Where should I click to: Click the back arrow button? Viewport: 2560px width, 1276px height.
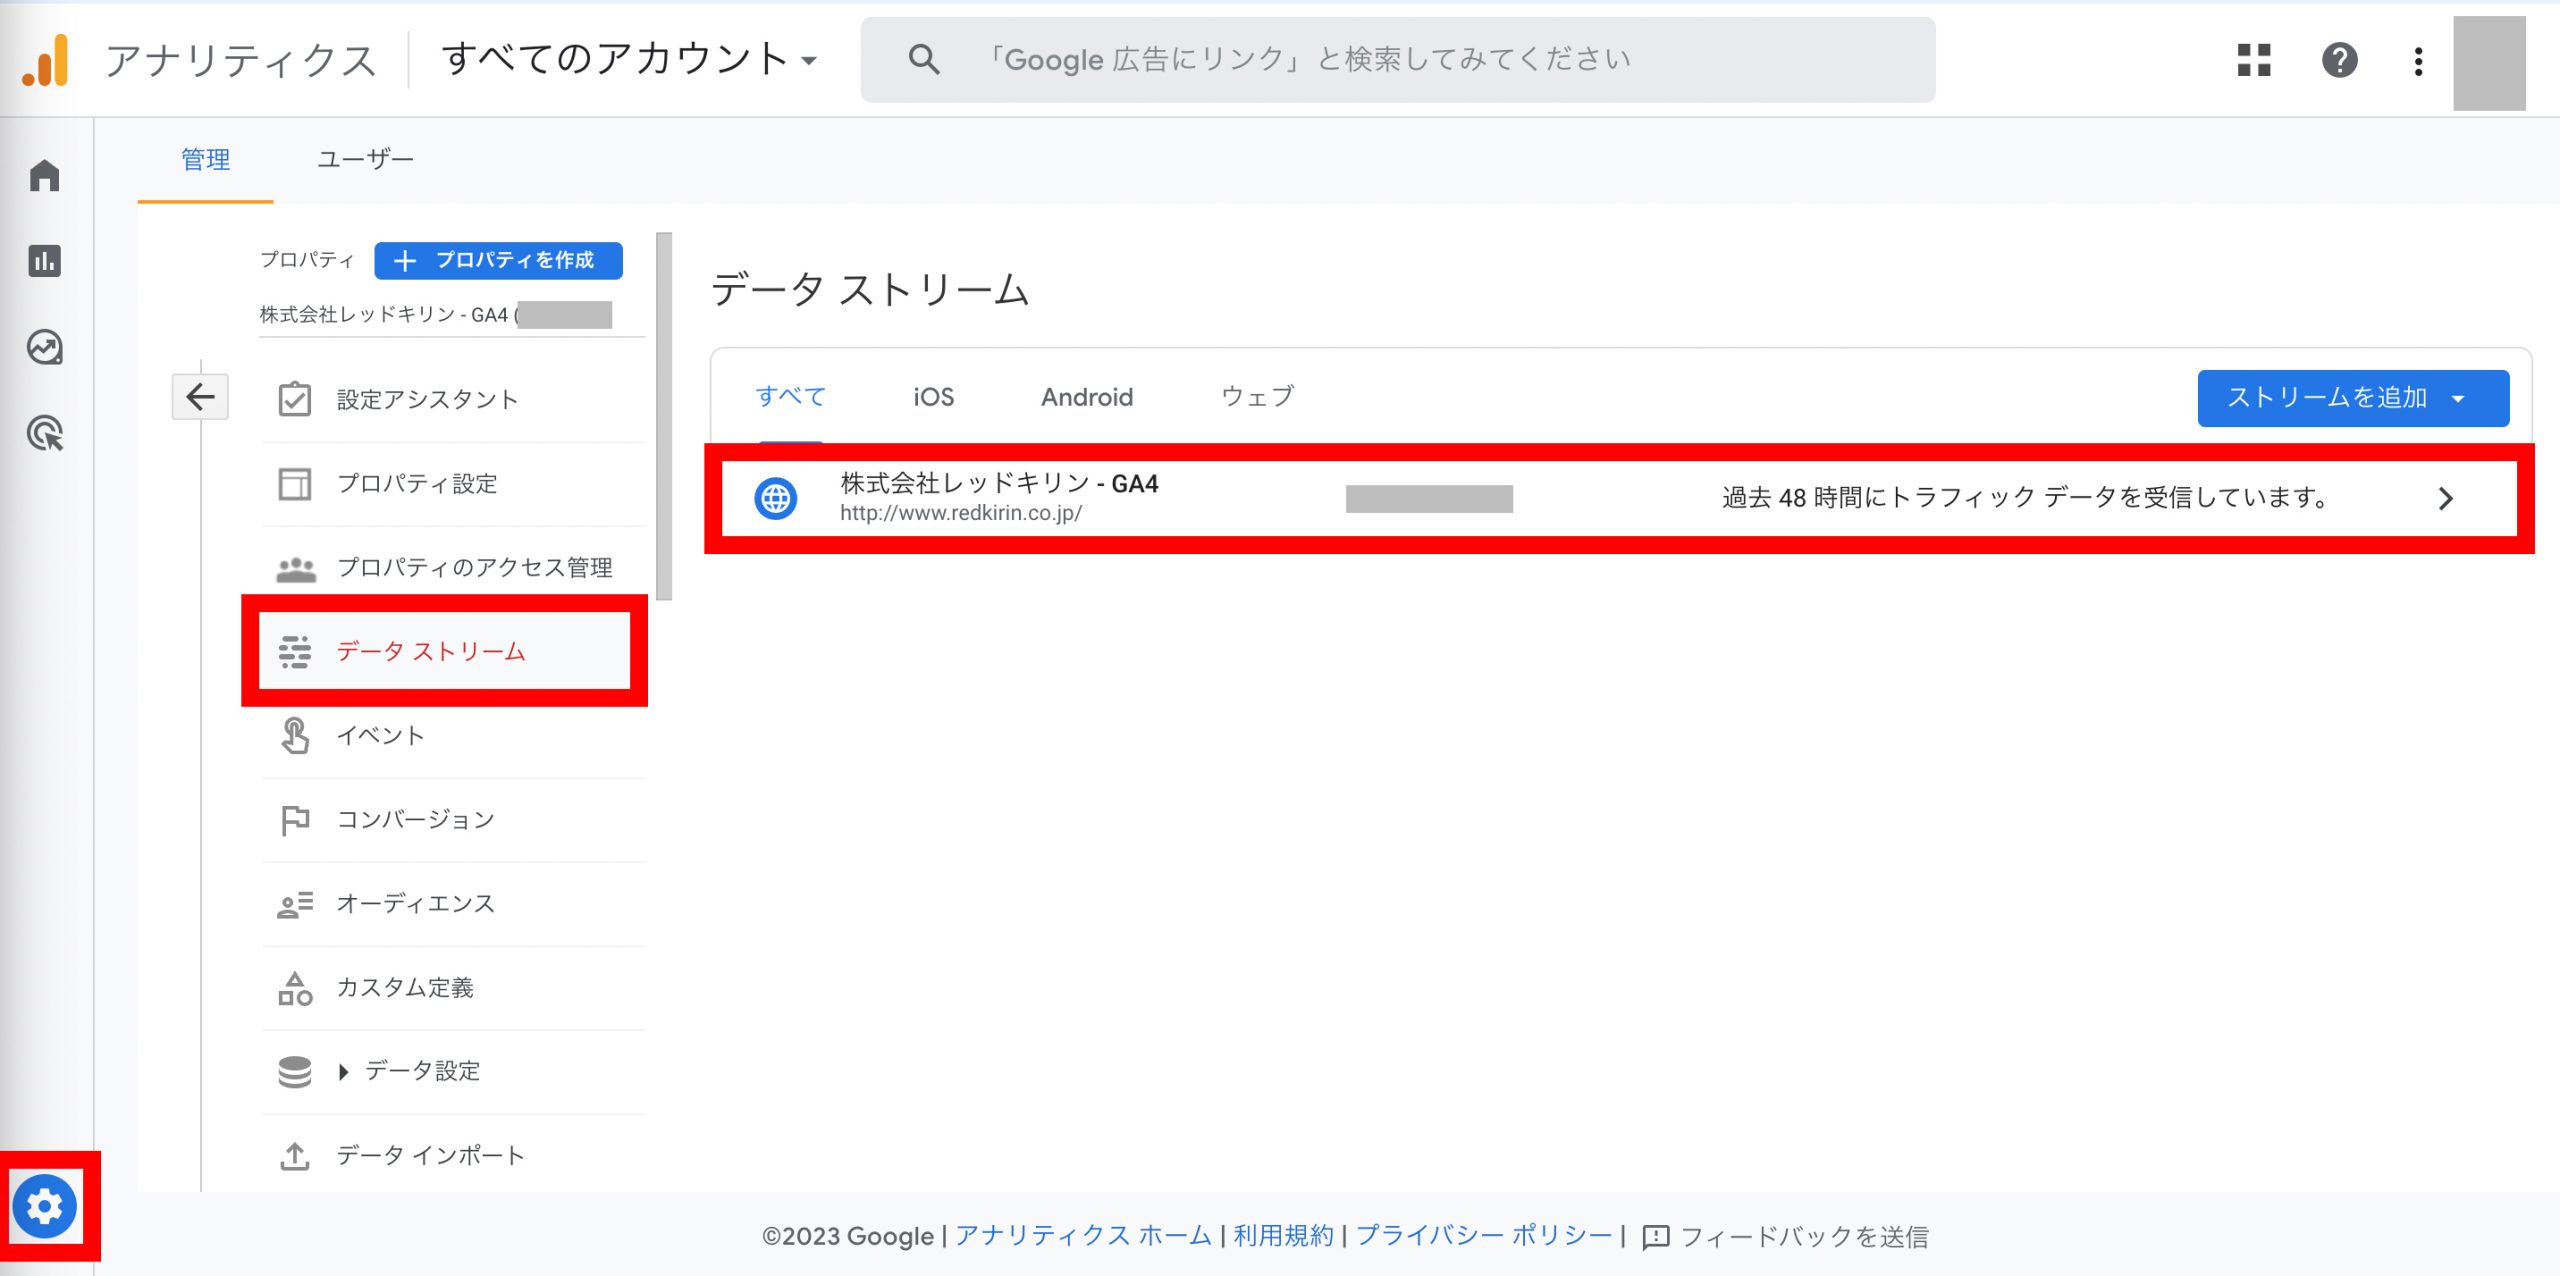[x=200, y=397]
